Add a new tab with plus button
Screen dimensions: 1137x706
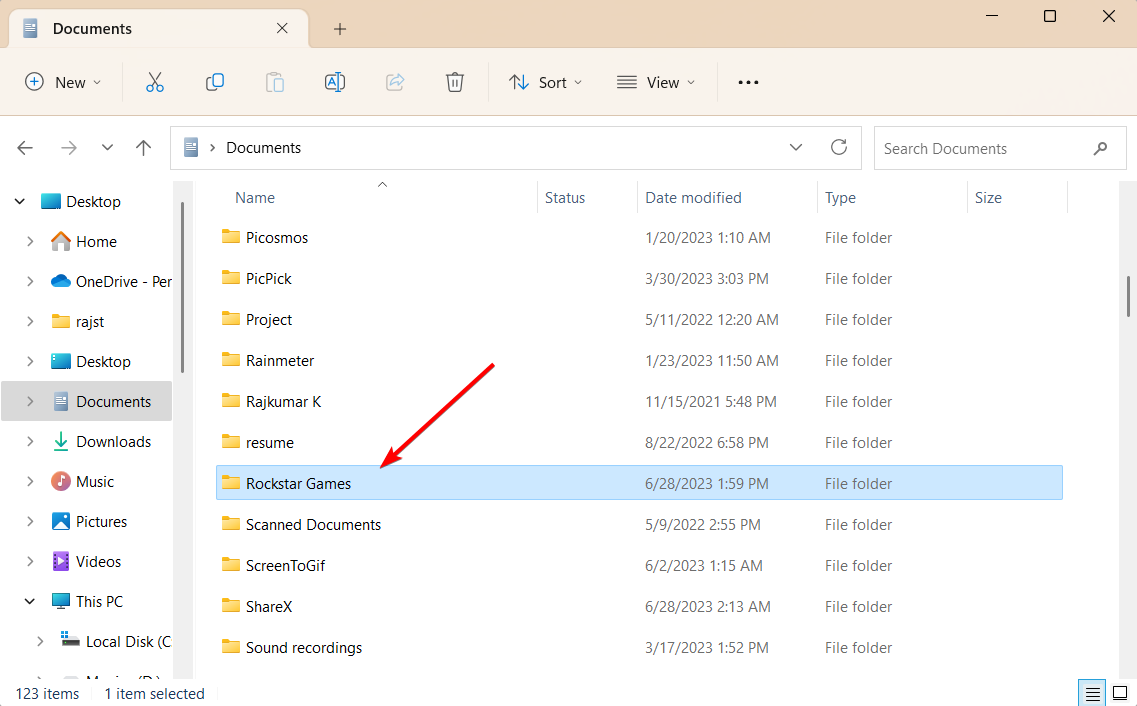click(339, 29)
